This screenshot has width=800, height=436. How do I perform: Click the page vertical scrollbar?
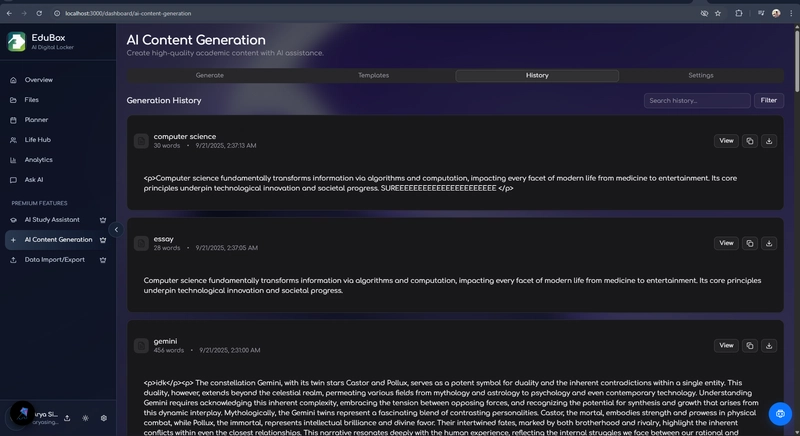[x=796, y=61]
